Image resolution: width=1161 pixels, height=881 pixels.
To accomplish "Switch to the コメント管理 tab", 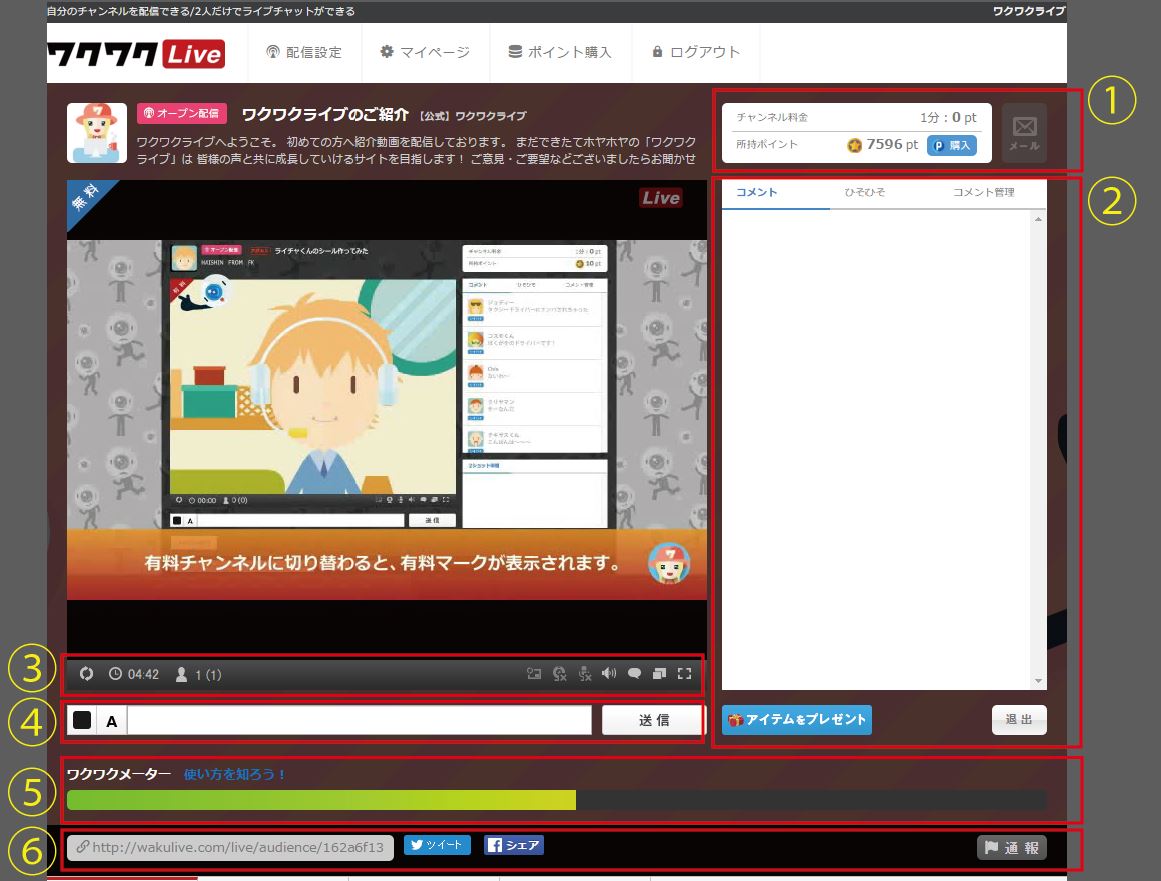I will pos(983,192).
